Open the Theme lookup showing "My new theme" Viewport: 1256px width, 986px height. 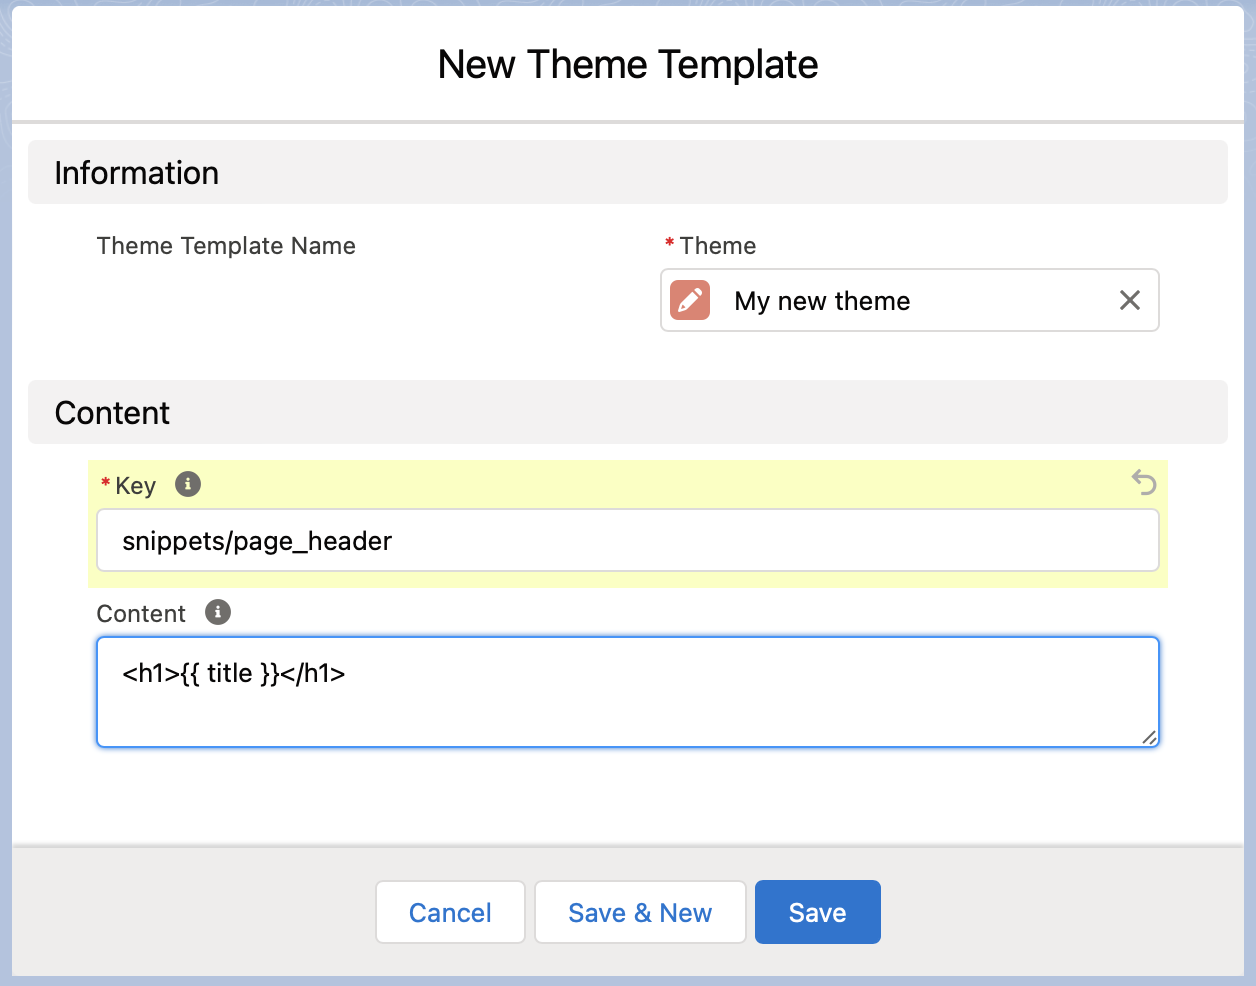pyautogui.click(x=900, y=301)
